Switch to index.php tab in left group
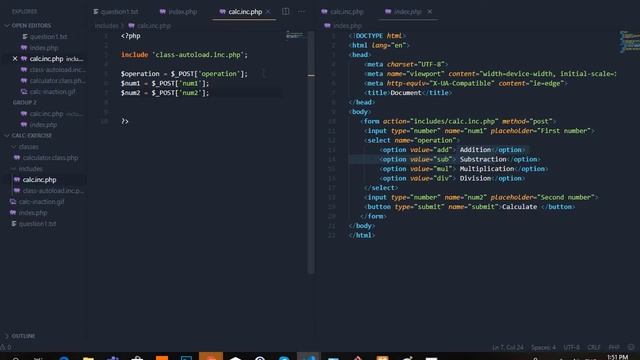Image resolution: width=640 pixels, height=360 pixels. 178,12
